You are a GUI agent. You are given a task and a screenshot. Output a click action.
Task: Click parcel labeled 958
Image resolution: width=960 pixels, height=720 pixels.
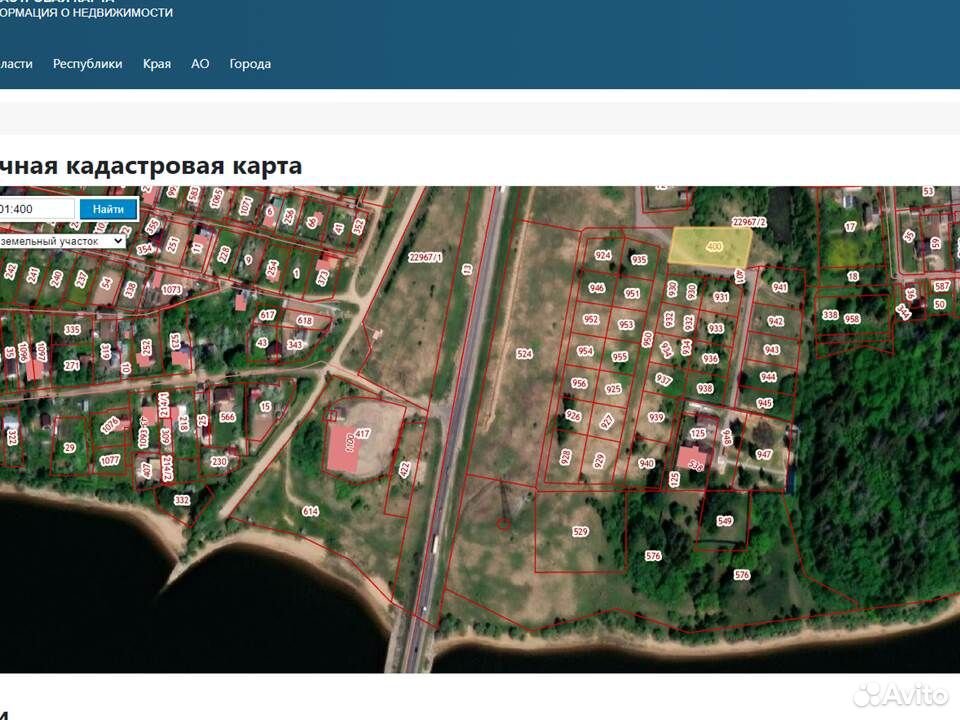tap(852, 318)
